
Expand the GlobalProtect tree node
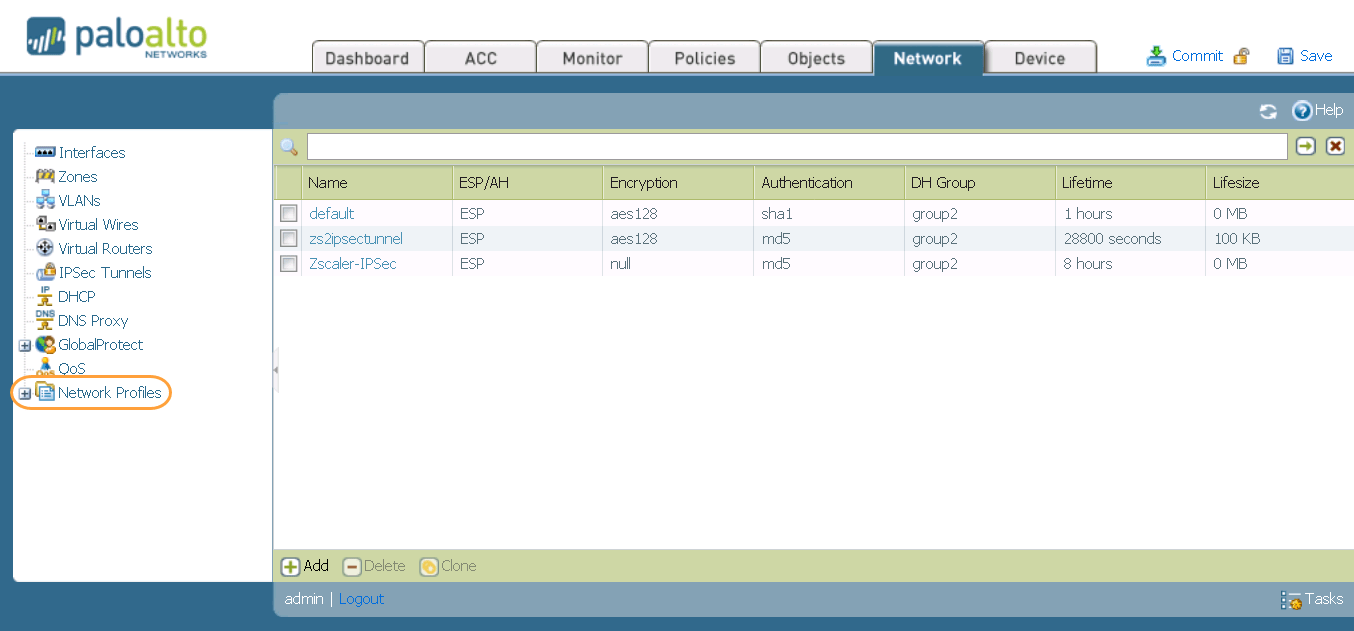tap(23, 344)
